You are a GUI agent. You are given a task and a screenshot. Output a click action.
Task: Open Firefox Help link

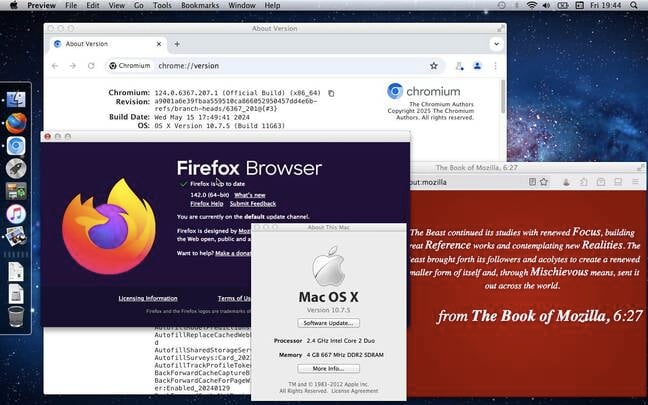click(x=207, y=204)
